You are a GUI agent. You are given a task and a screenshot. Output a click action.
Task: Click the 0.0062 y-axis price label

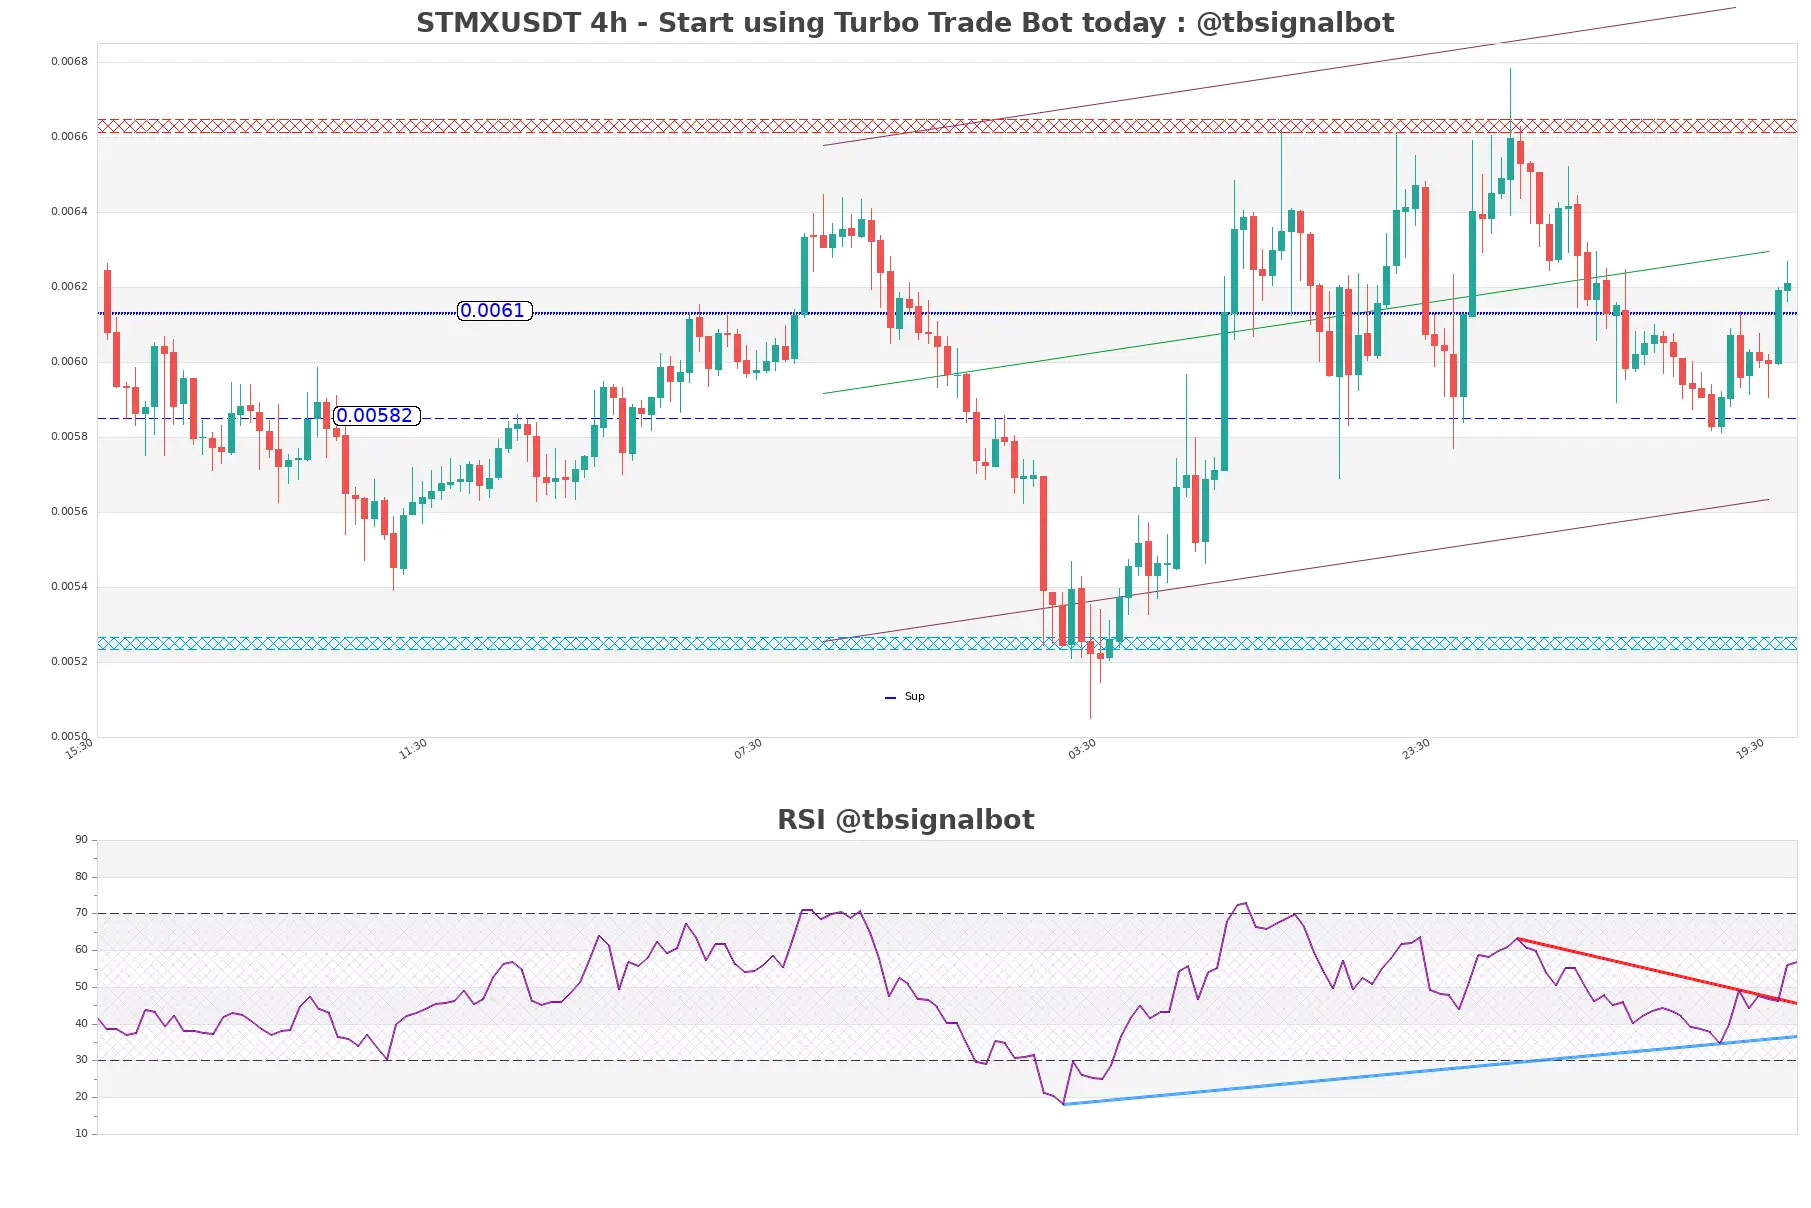(x=70, y=287)
